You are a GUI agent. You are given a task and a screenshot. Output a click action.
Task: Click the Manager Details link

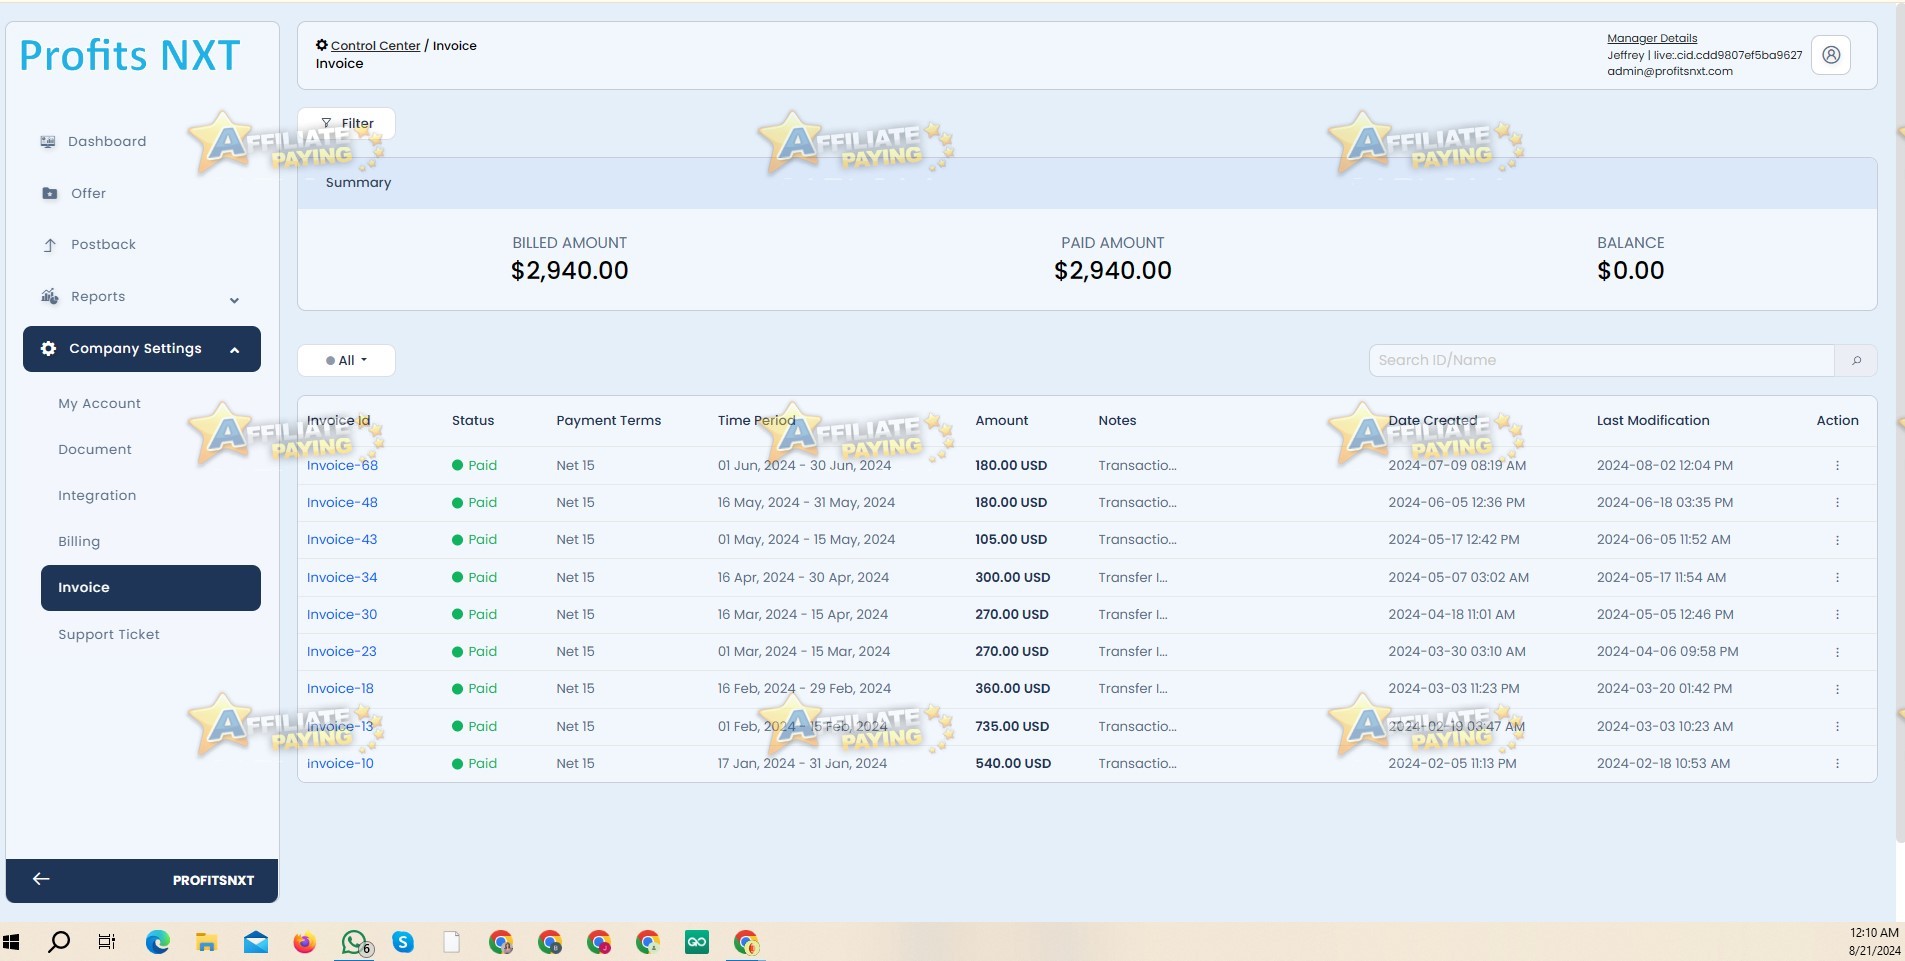[x=1652, y=38]
